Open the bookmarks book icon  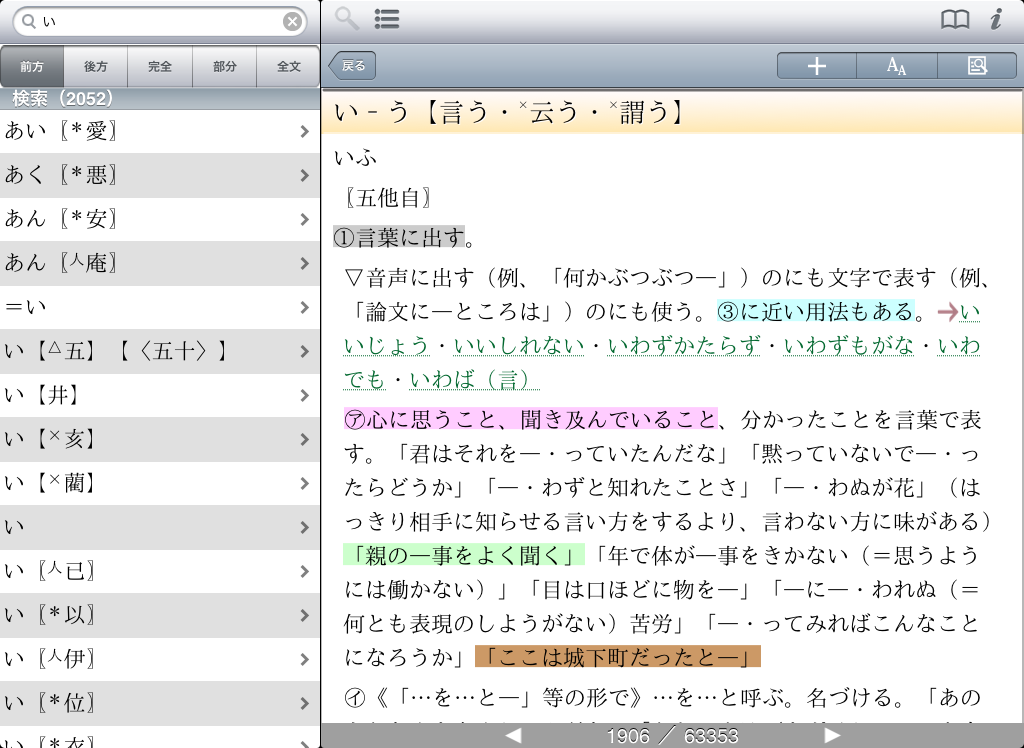pyautogui.click(x=955, y=19)
